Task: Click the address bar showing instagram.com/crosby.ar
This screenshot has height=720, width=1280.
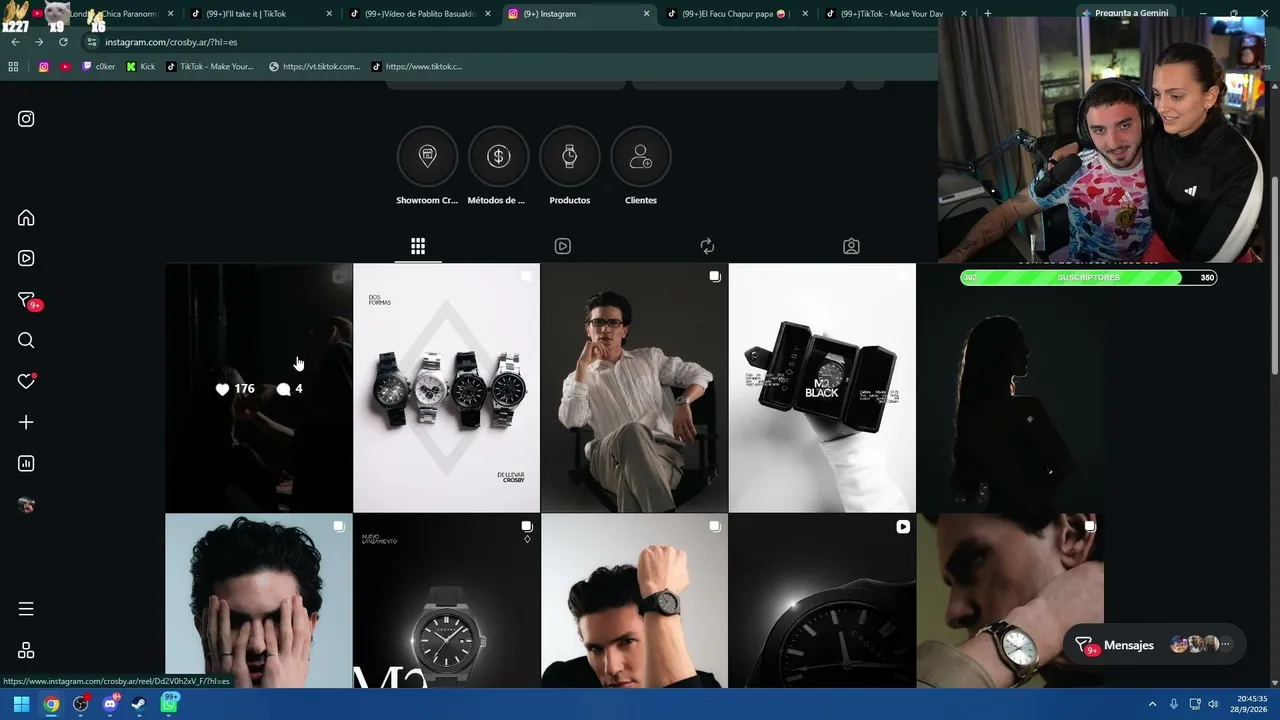Action: click(x=510, y=42)
